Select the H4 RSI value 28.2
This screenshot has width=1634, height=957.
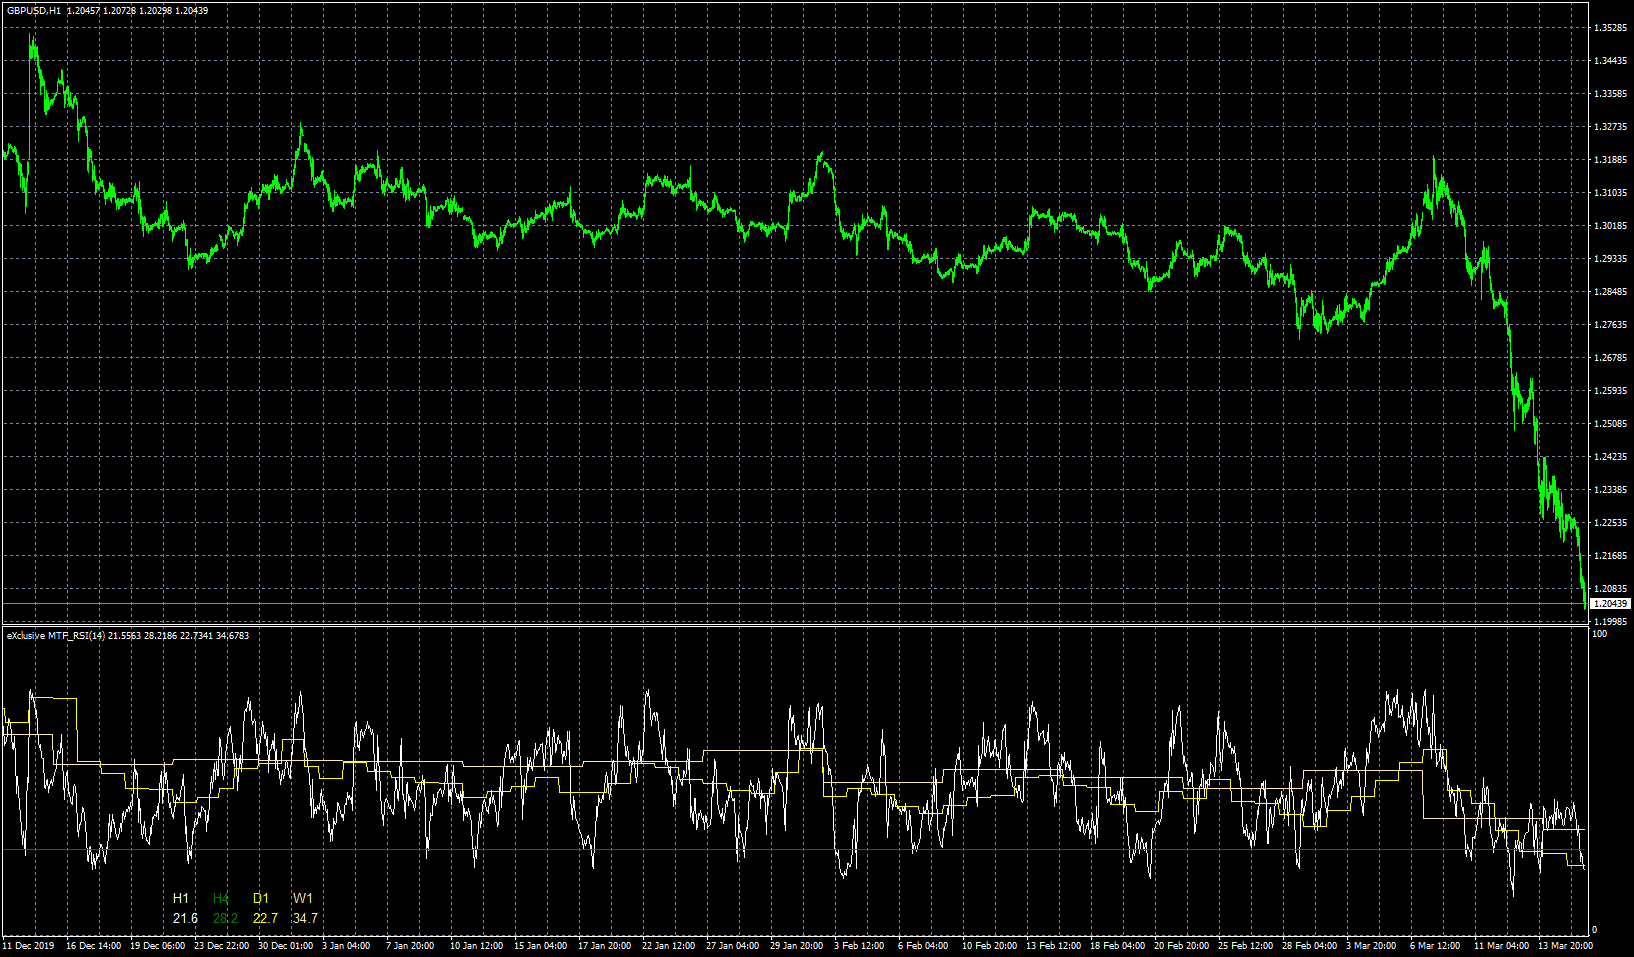[225, 918]
